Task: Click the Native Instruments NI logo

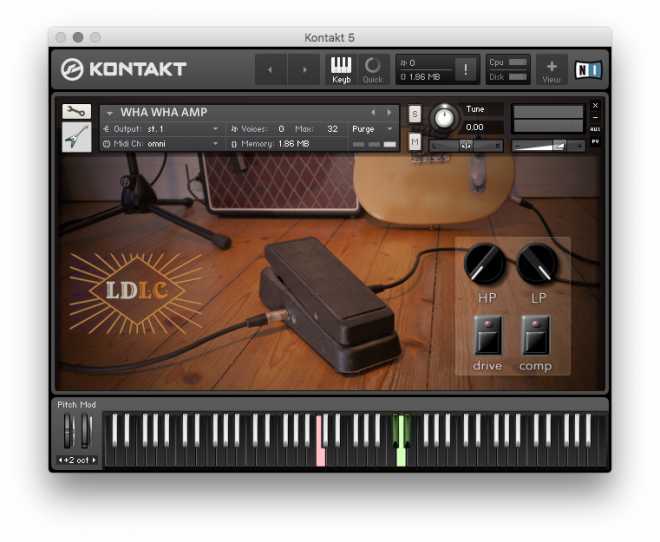Action: [588, 70]
